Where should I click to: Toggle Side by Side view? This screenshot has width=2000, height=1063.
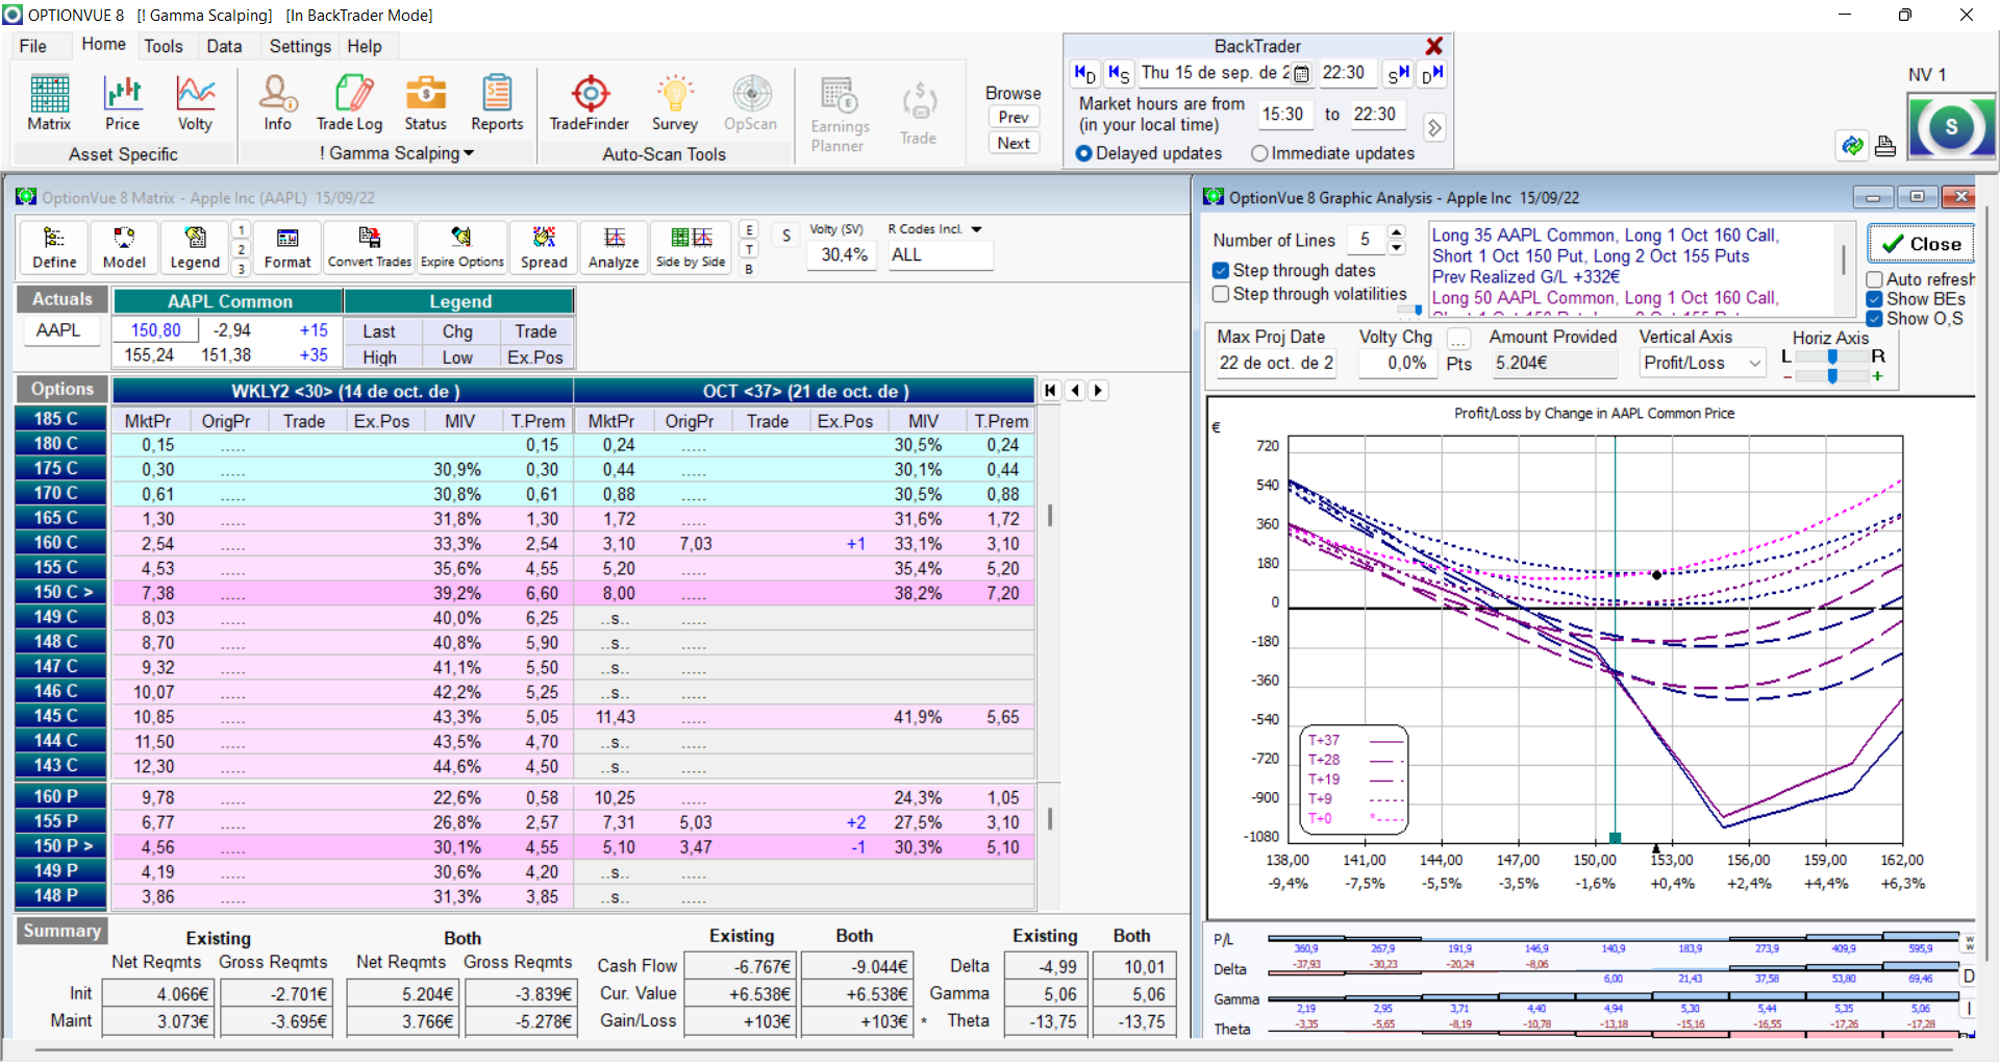[x=691, y=247]
